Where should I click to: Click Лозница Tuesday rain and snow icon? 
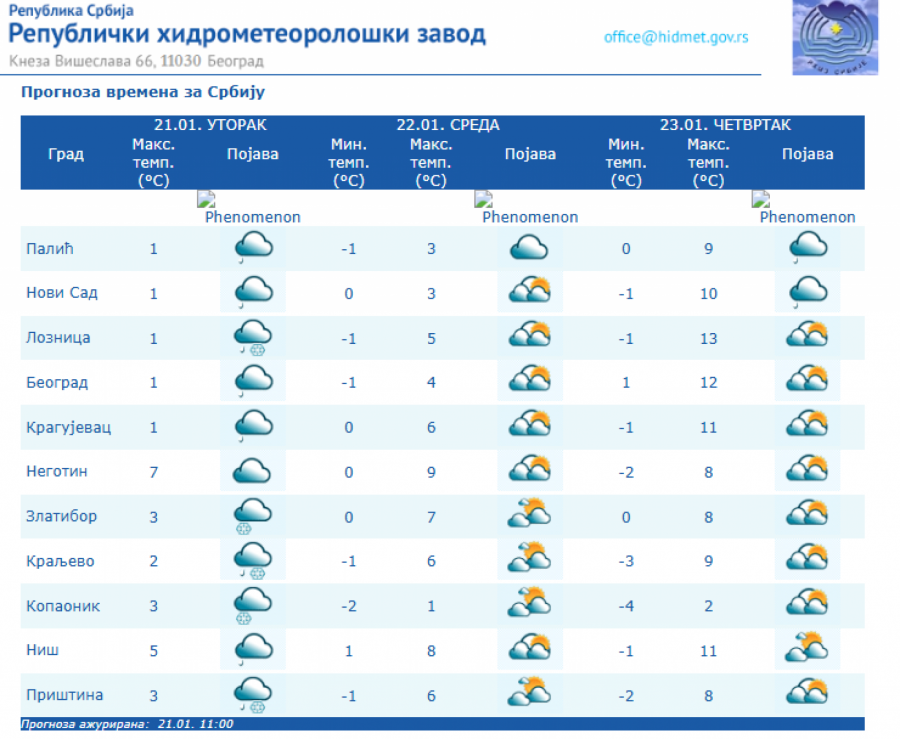[253, 337]
